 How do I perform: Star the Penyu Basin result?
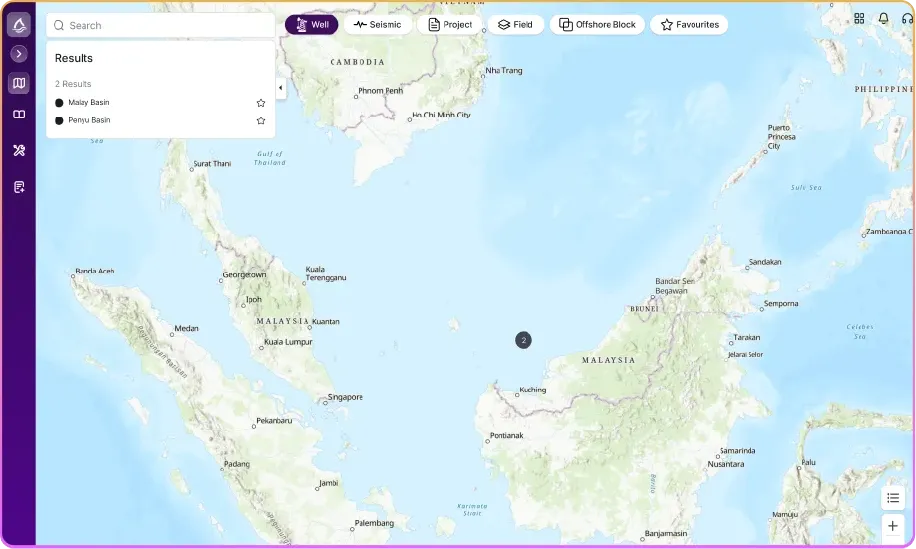tap(261, 121)
